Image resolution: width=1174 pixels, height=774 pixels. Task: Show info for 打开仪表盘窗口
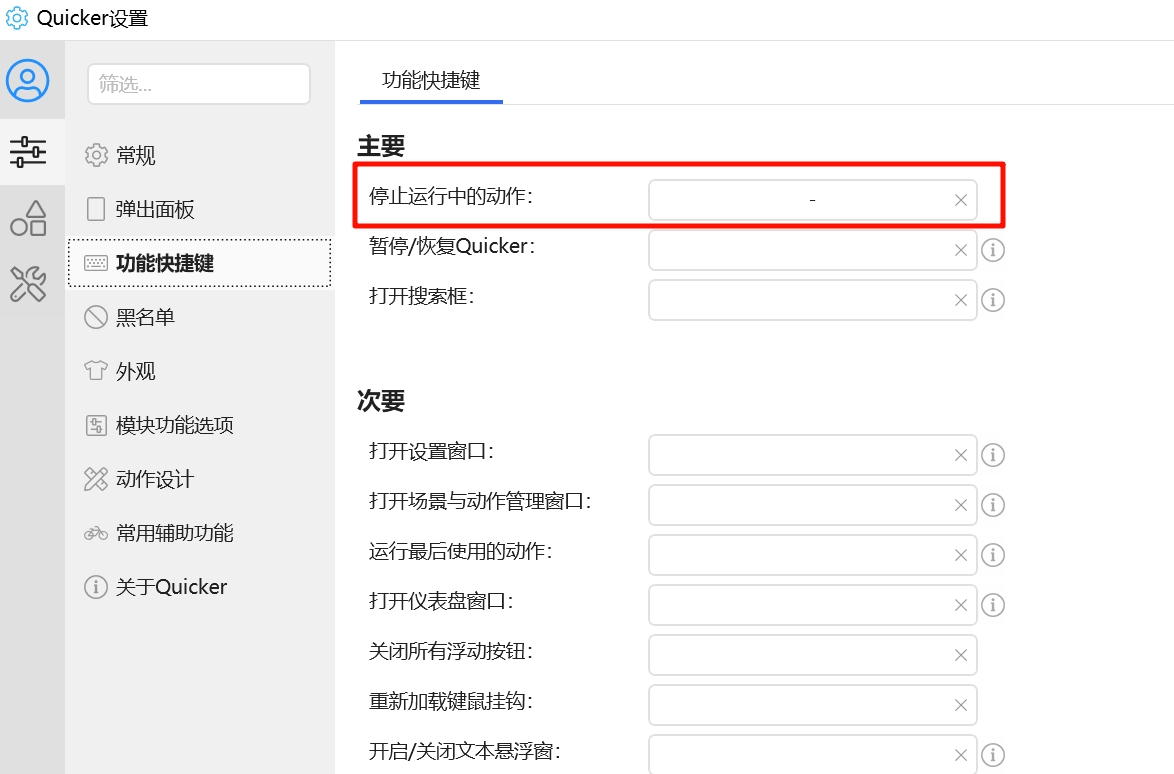(x=993, y=605)
